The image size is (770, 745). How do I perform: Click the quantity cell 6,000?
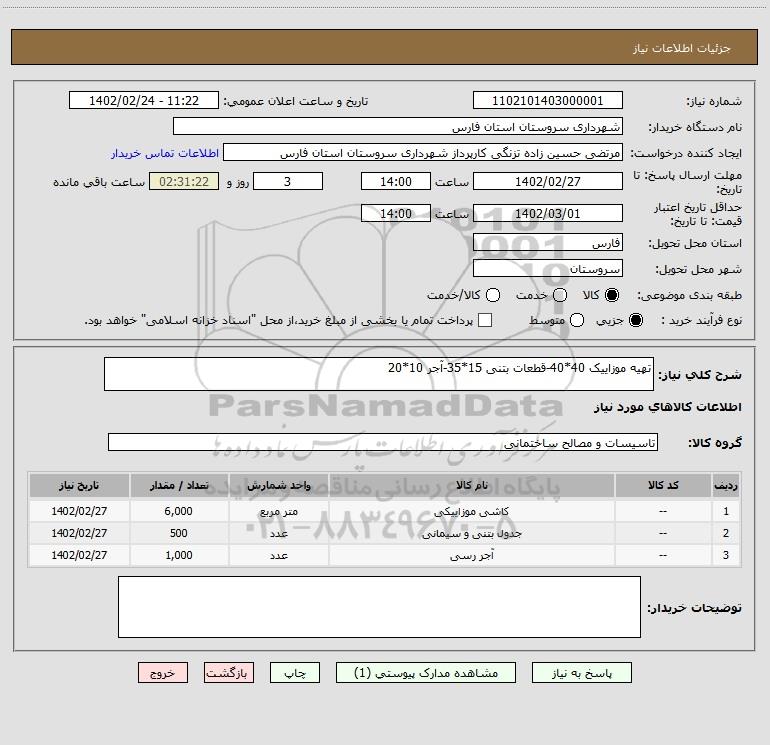click(179, 511)
